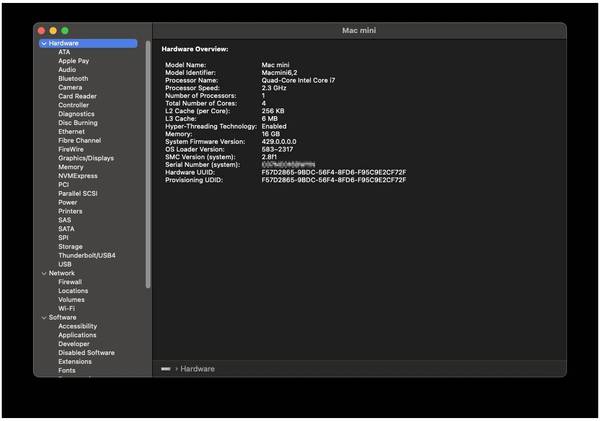
Task: Open Card Reader entry
Action: click(x=77, y=96)
